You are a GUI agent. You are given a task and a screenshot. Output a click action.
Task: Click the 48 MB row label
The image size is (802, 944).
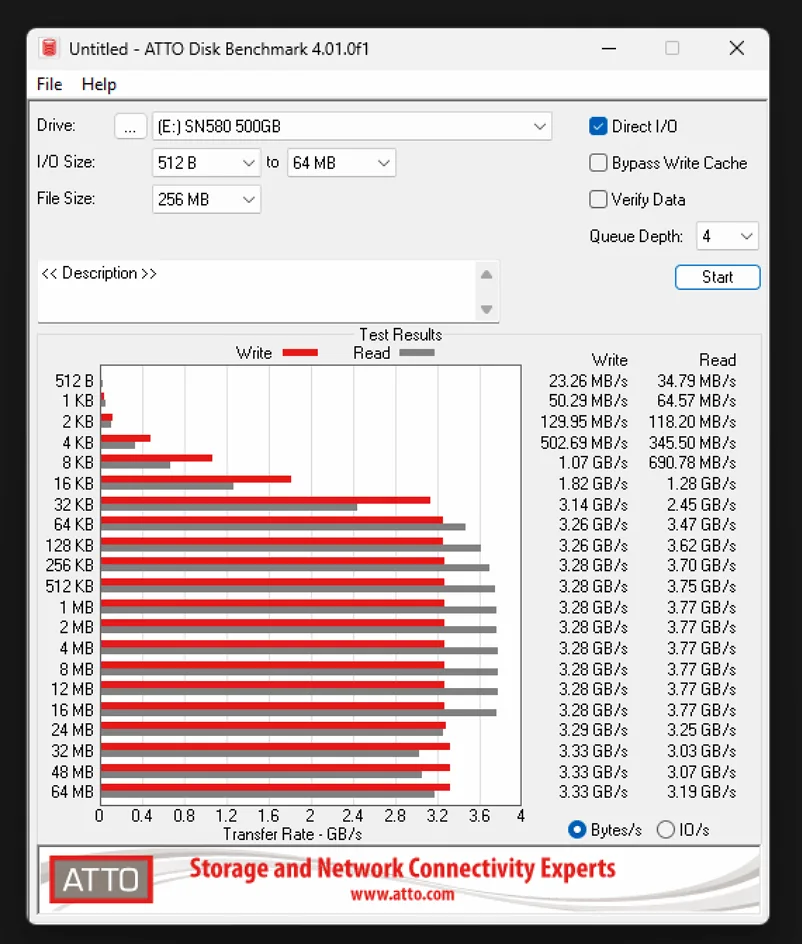[x=73, y=772]
